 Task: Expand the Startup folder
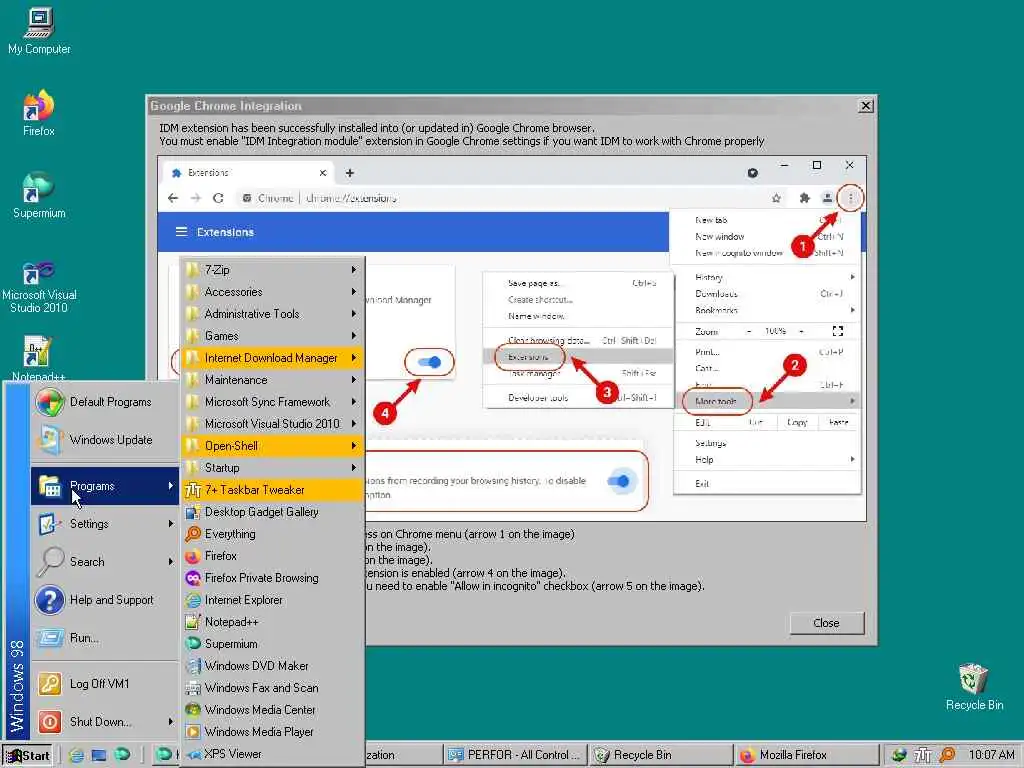(x=272, y=468)
